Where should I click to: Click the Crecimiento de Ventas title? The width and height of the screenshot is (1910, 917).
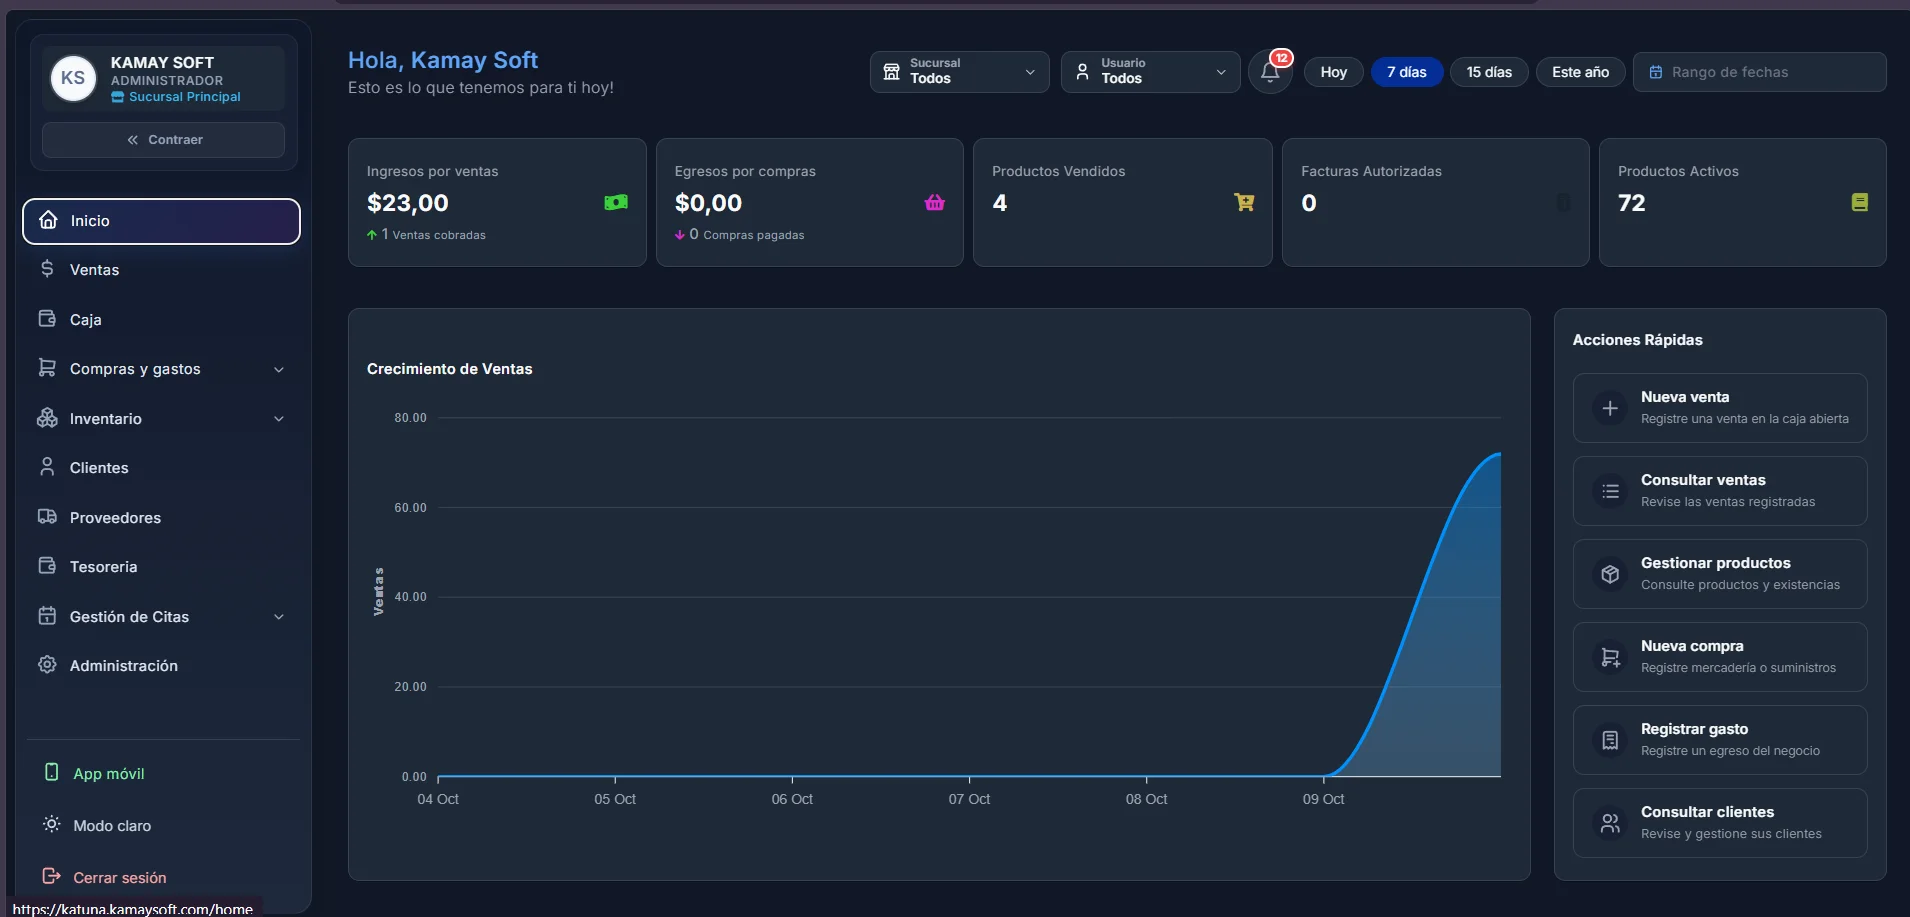click(449, 369)
